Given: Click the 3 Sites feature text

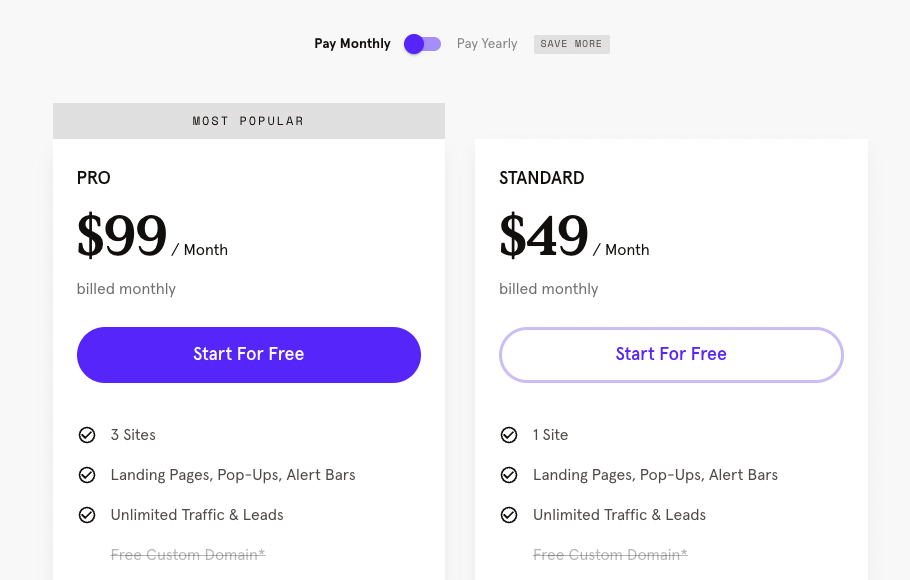Looking at the screenshot, I should coord(133,435).
